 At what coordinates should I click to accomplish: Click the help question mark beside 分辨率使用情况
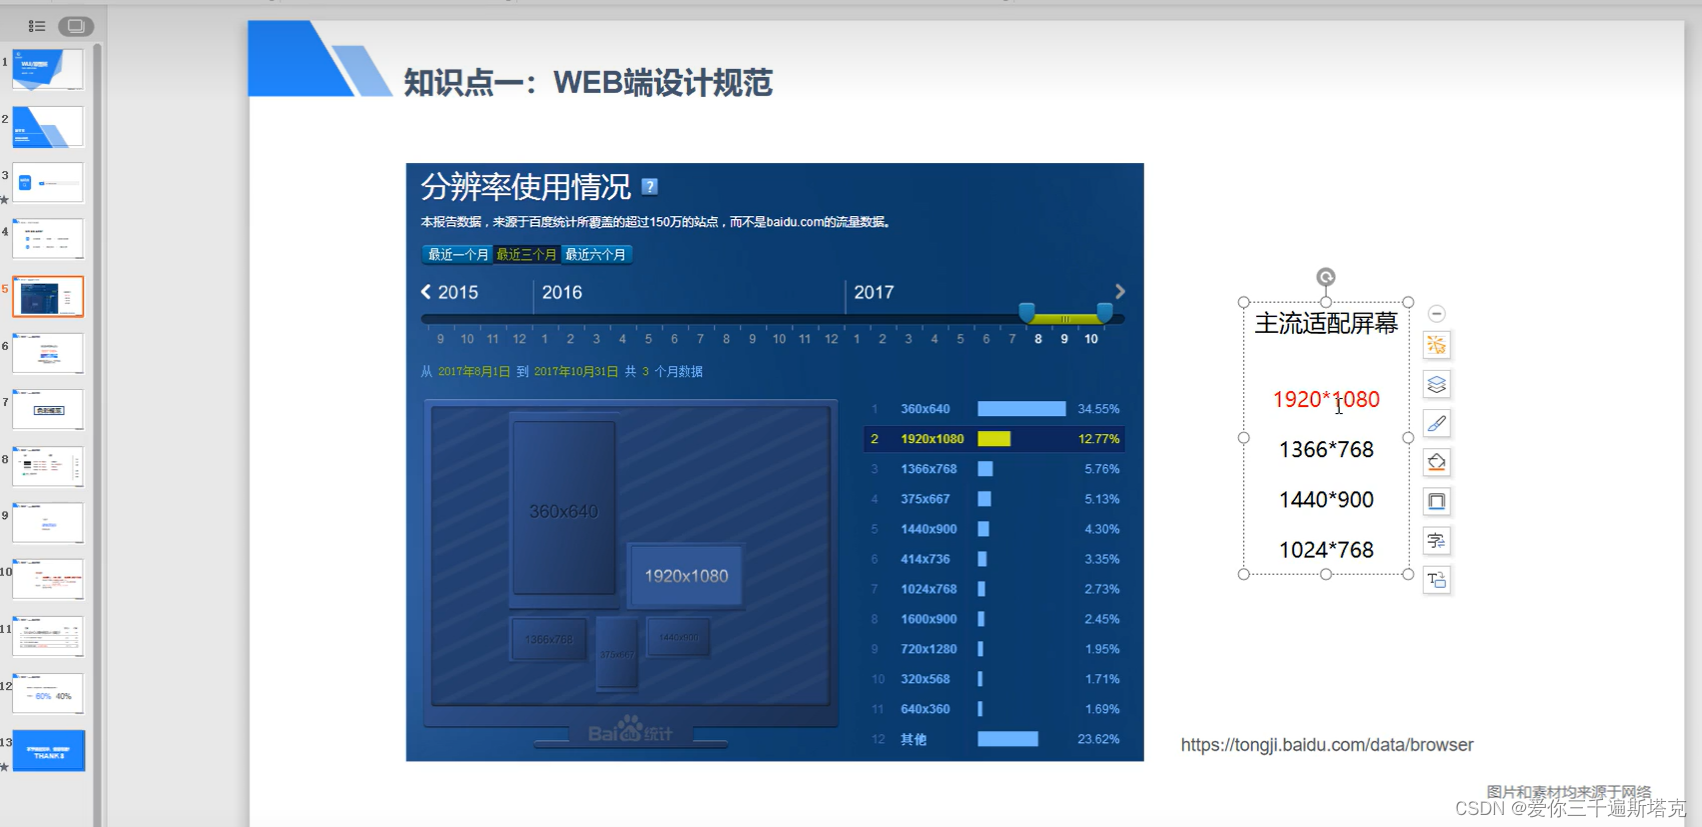(x=649, y=186)
